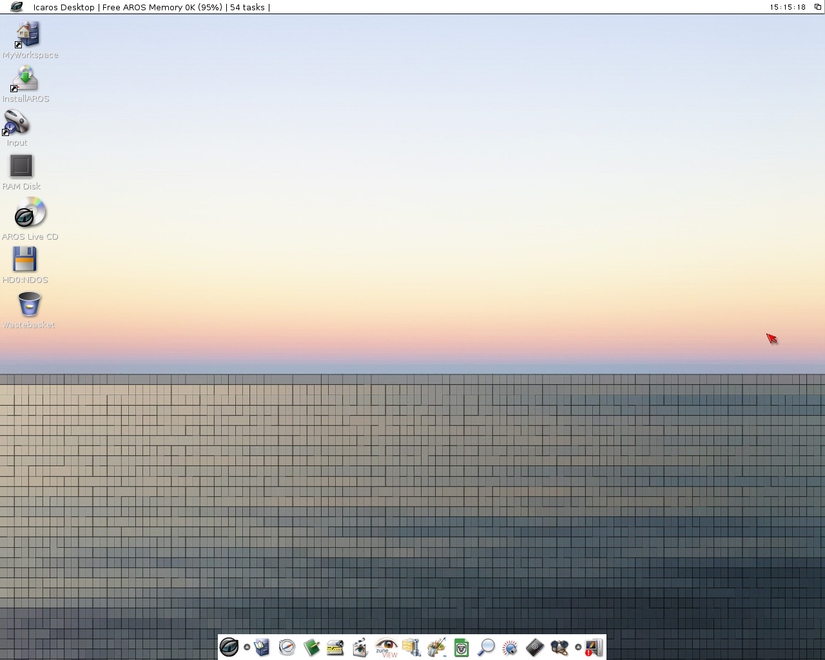
Task: Click the red exclamation icon at the dock end
Action: coord(592,647)
